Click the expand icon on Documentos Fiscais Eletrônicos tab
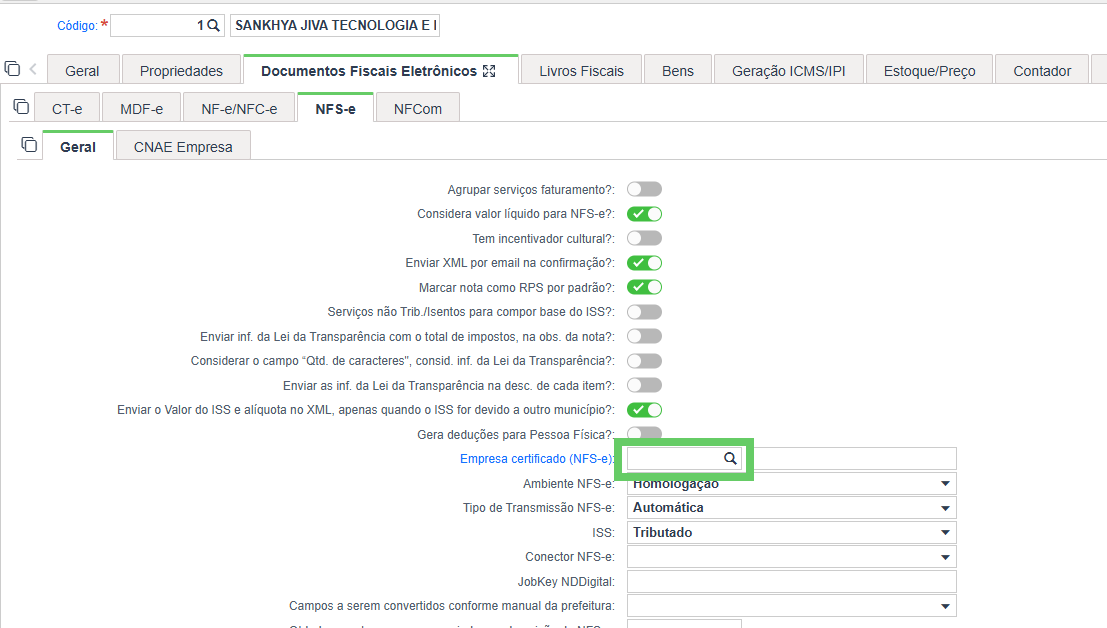This screenshot has height=628, width=1107. click(489, 71)
